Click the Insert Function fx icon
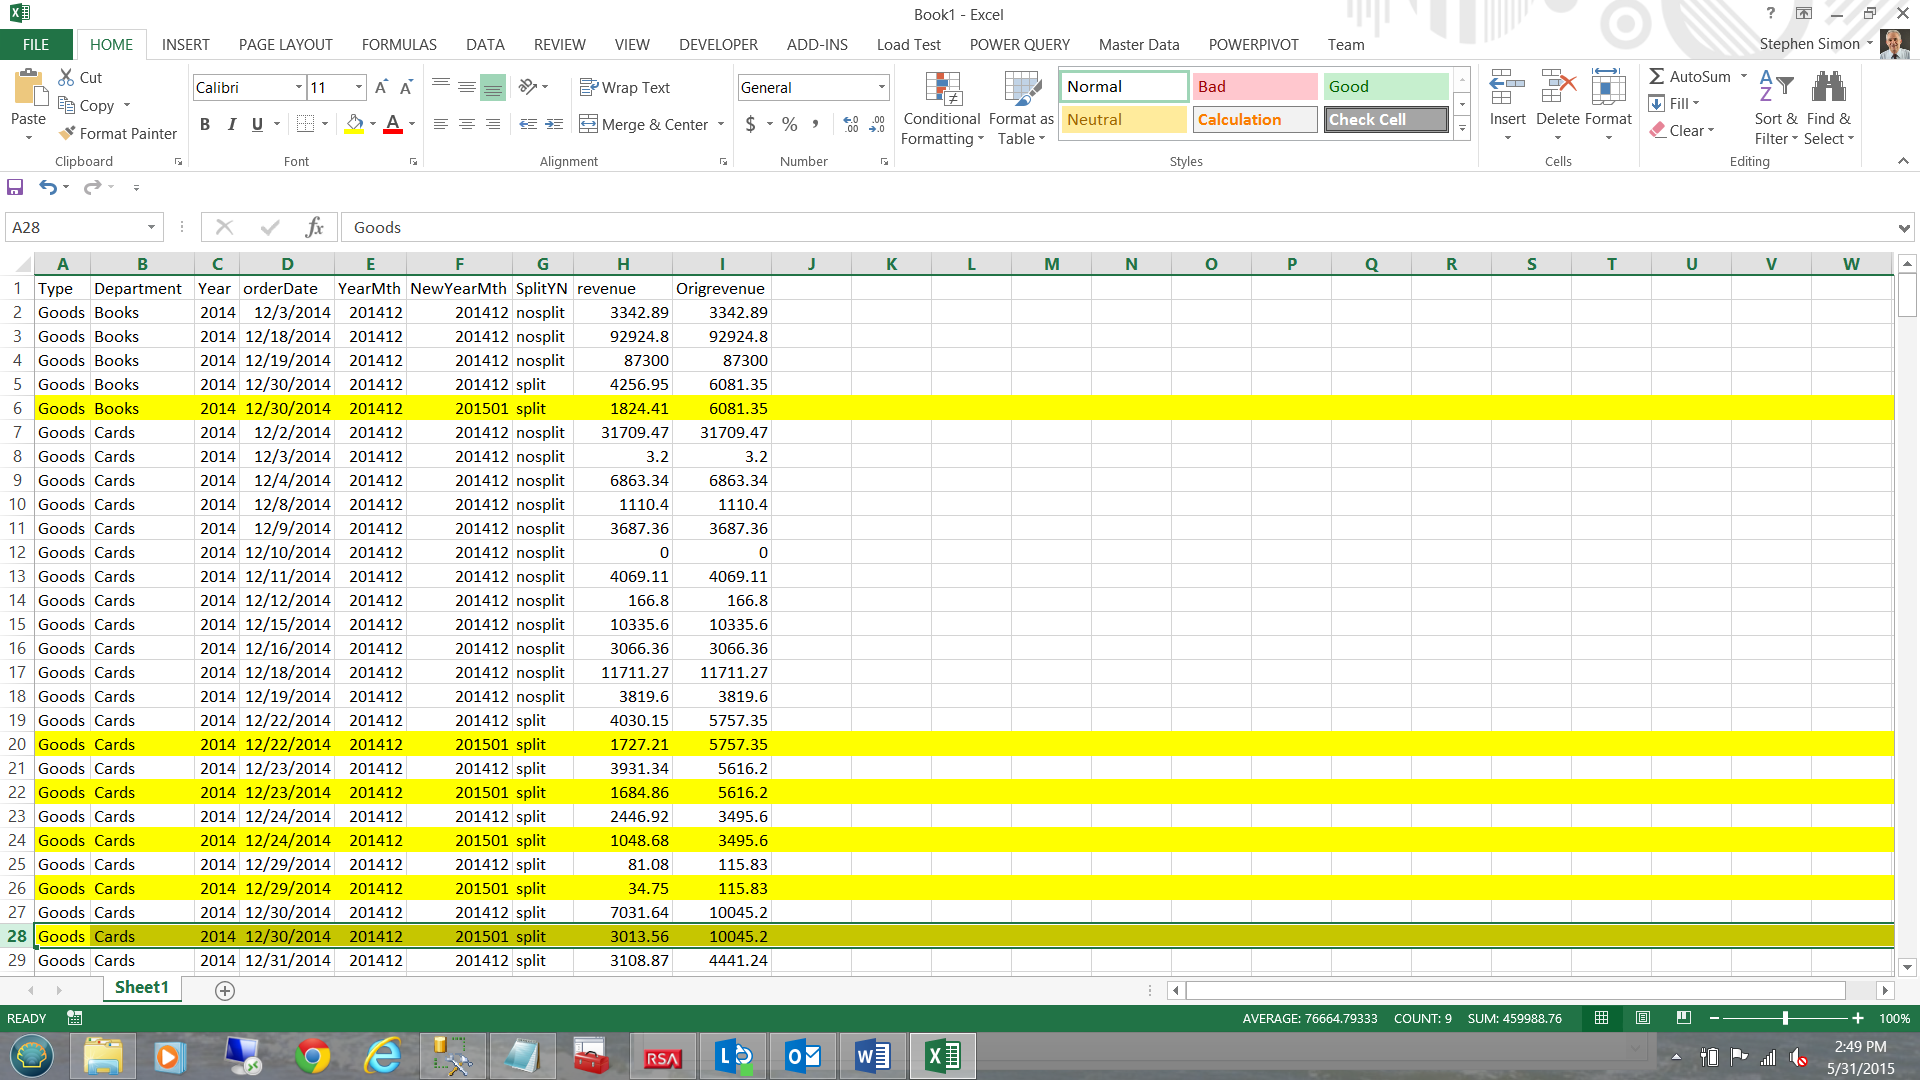1920x1080 pixels. coord(314,227)
